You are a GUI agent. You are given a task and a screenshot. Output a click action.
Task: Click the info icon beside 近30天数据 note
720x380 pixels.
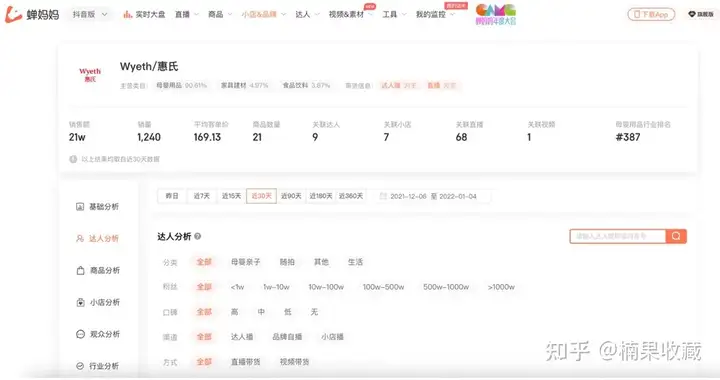pyautogui.click(x=73, y=159)
